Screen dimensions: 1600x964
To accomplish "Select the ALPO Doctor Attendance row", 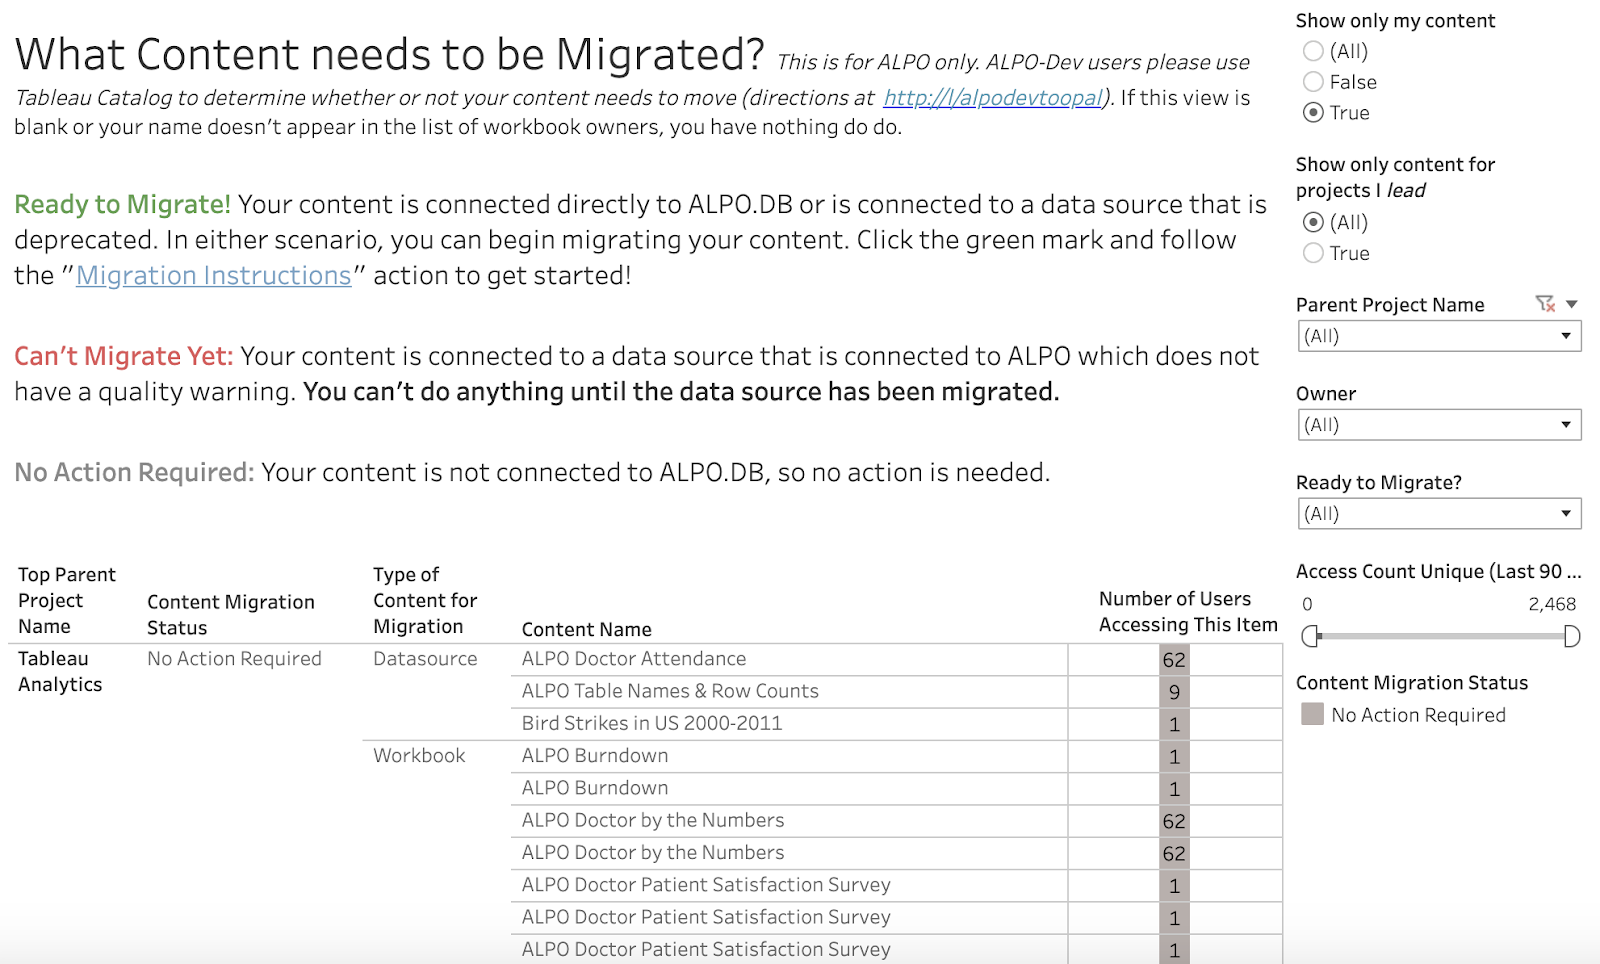I will [x=634, y=659].
